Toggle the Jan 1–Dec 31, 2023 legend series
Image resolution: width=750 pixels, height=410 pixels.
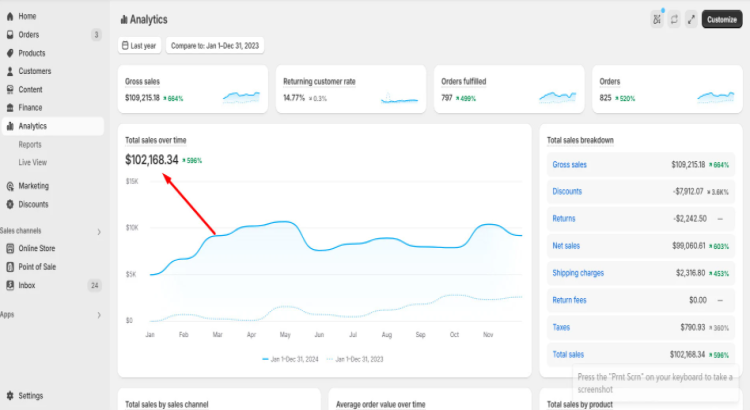click(x=355, y=359)
